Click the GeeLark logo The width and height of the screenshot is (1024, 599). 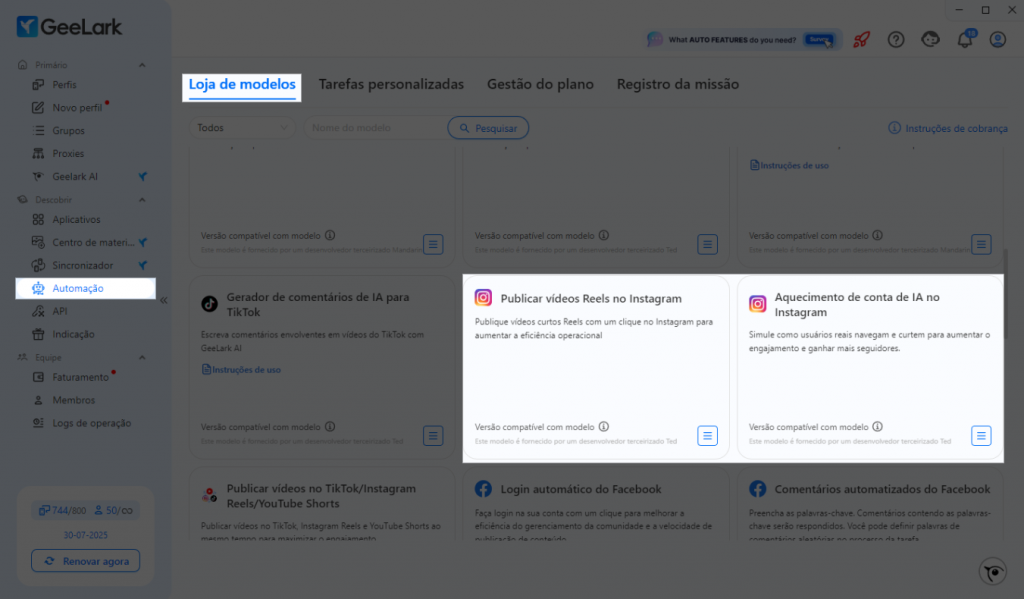(69, 27)
